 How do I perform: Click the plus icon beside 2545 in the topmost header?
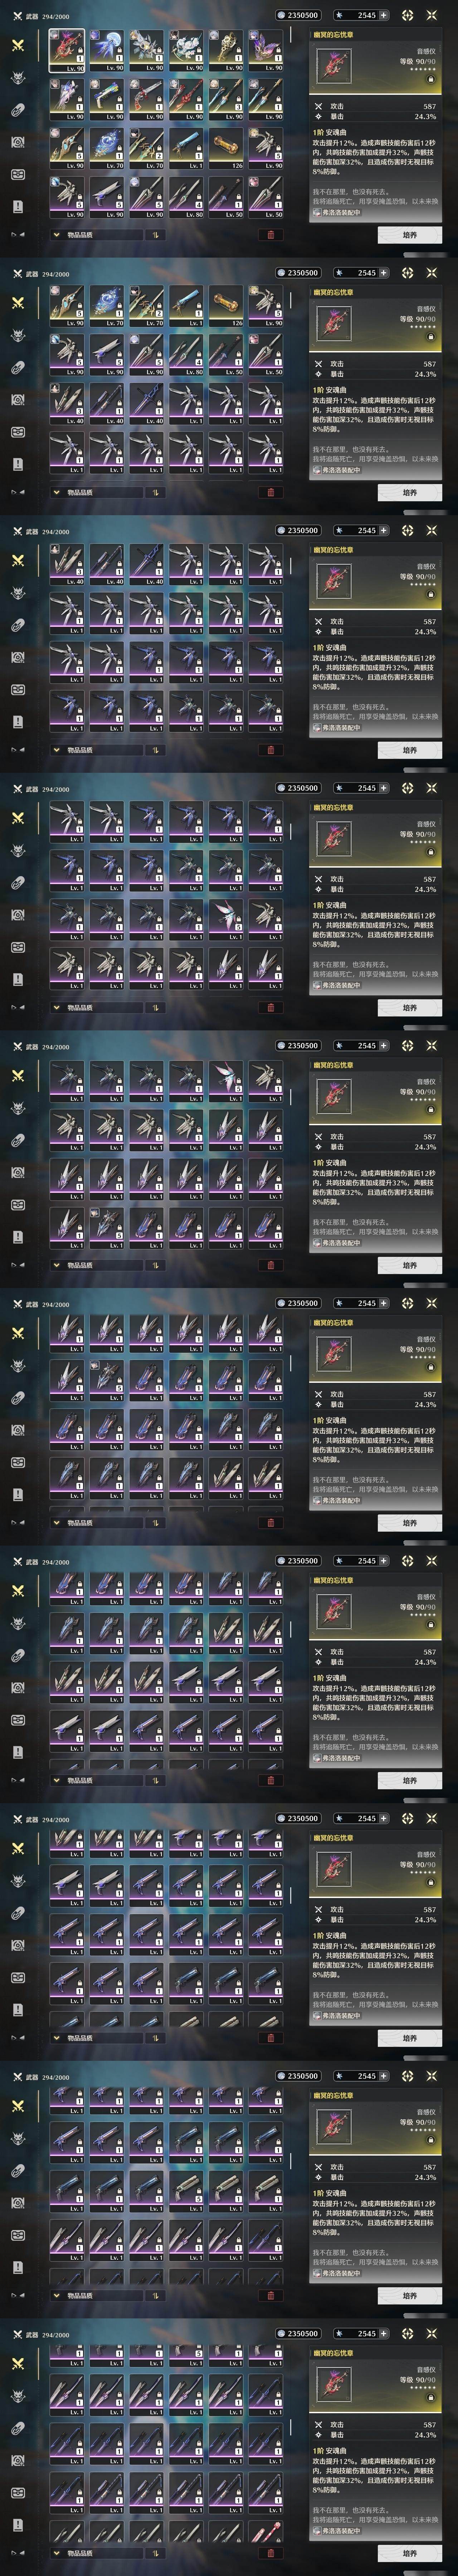pyautogui.click(x=383, y=15)
